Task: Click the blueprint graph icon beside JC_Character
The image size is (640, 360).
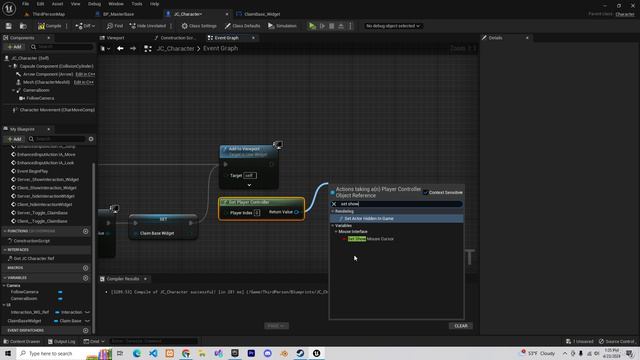Action: tap(148, 49)
